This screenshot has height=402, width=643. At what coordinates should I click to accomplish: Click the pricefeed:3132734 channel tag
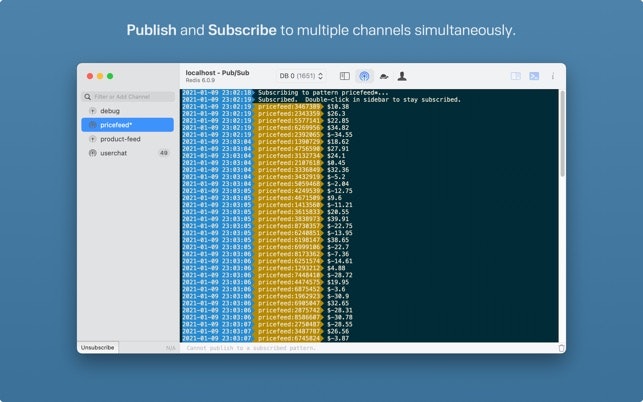point(289,155)
